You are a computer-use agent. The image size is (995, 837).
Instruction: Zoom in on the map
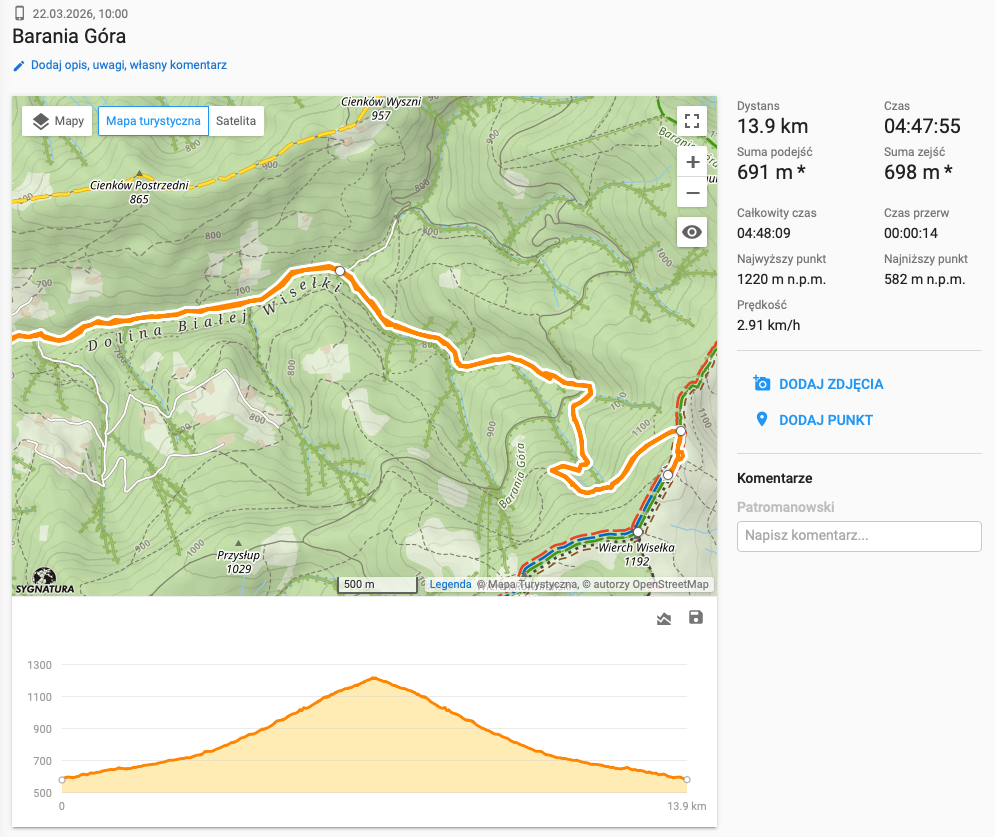692,162
